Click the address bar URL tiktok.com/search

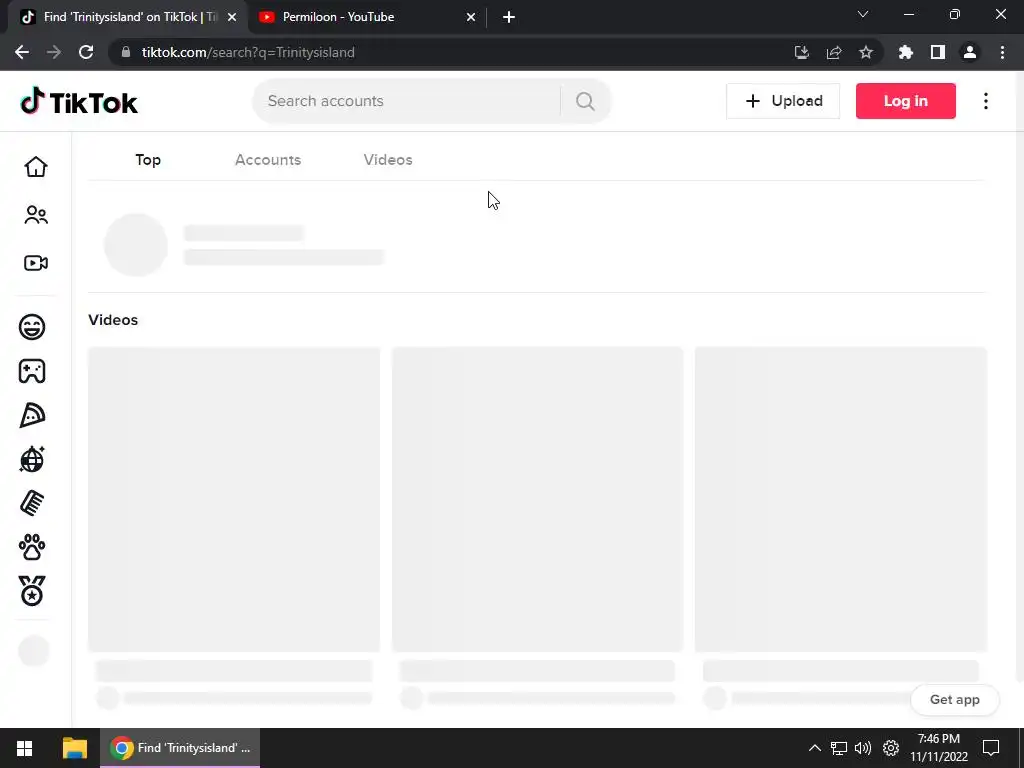point(248,52)
